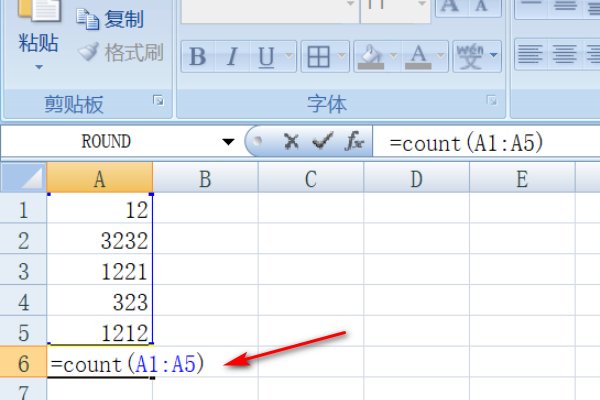Click the Insert Function fx button
This screenshot has height=400, width=600.
pyautogui.click(x=354, y=142)
